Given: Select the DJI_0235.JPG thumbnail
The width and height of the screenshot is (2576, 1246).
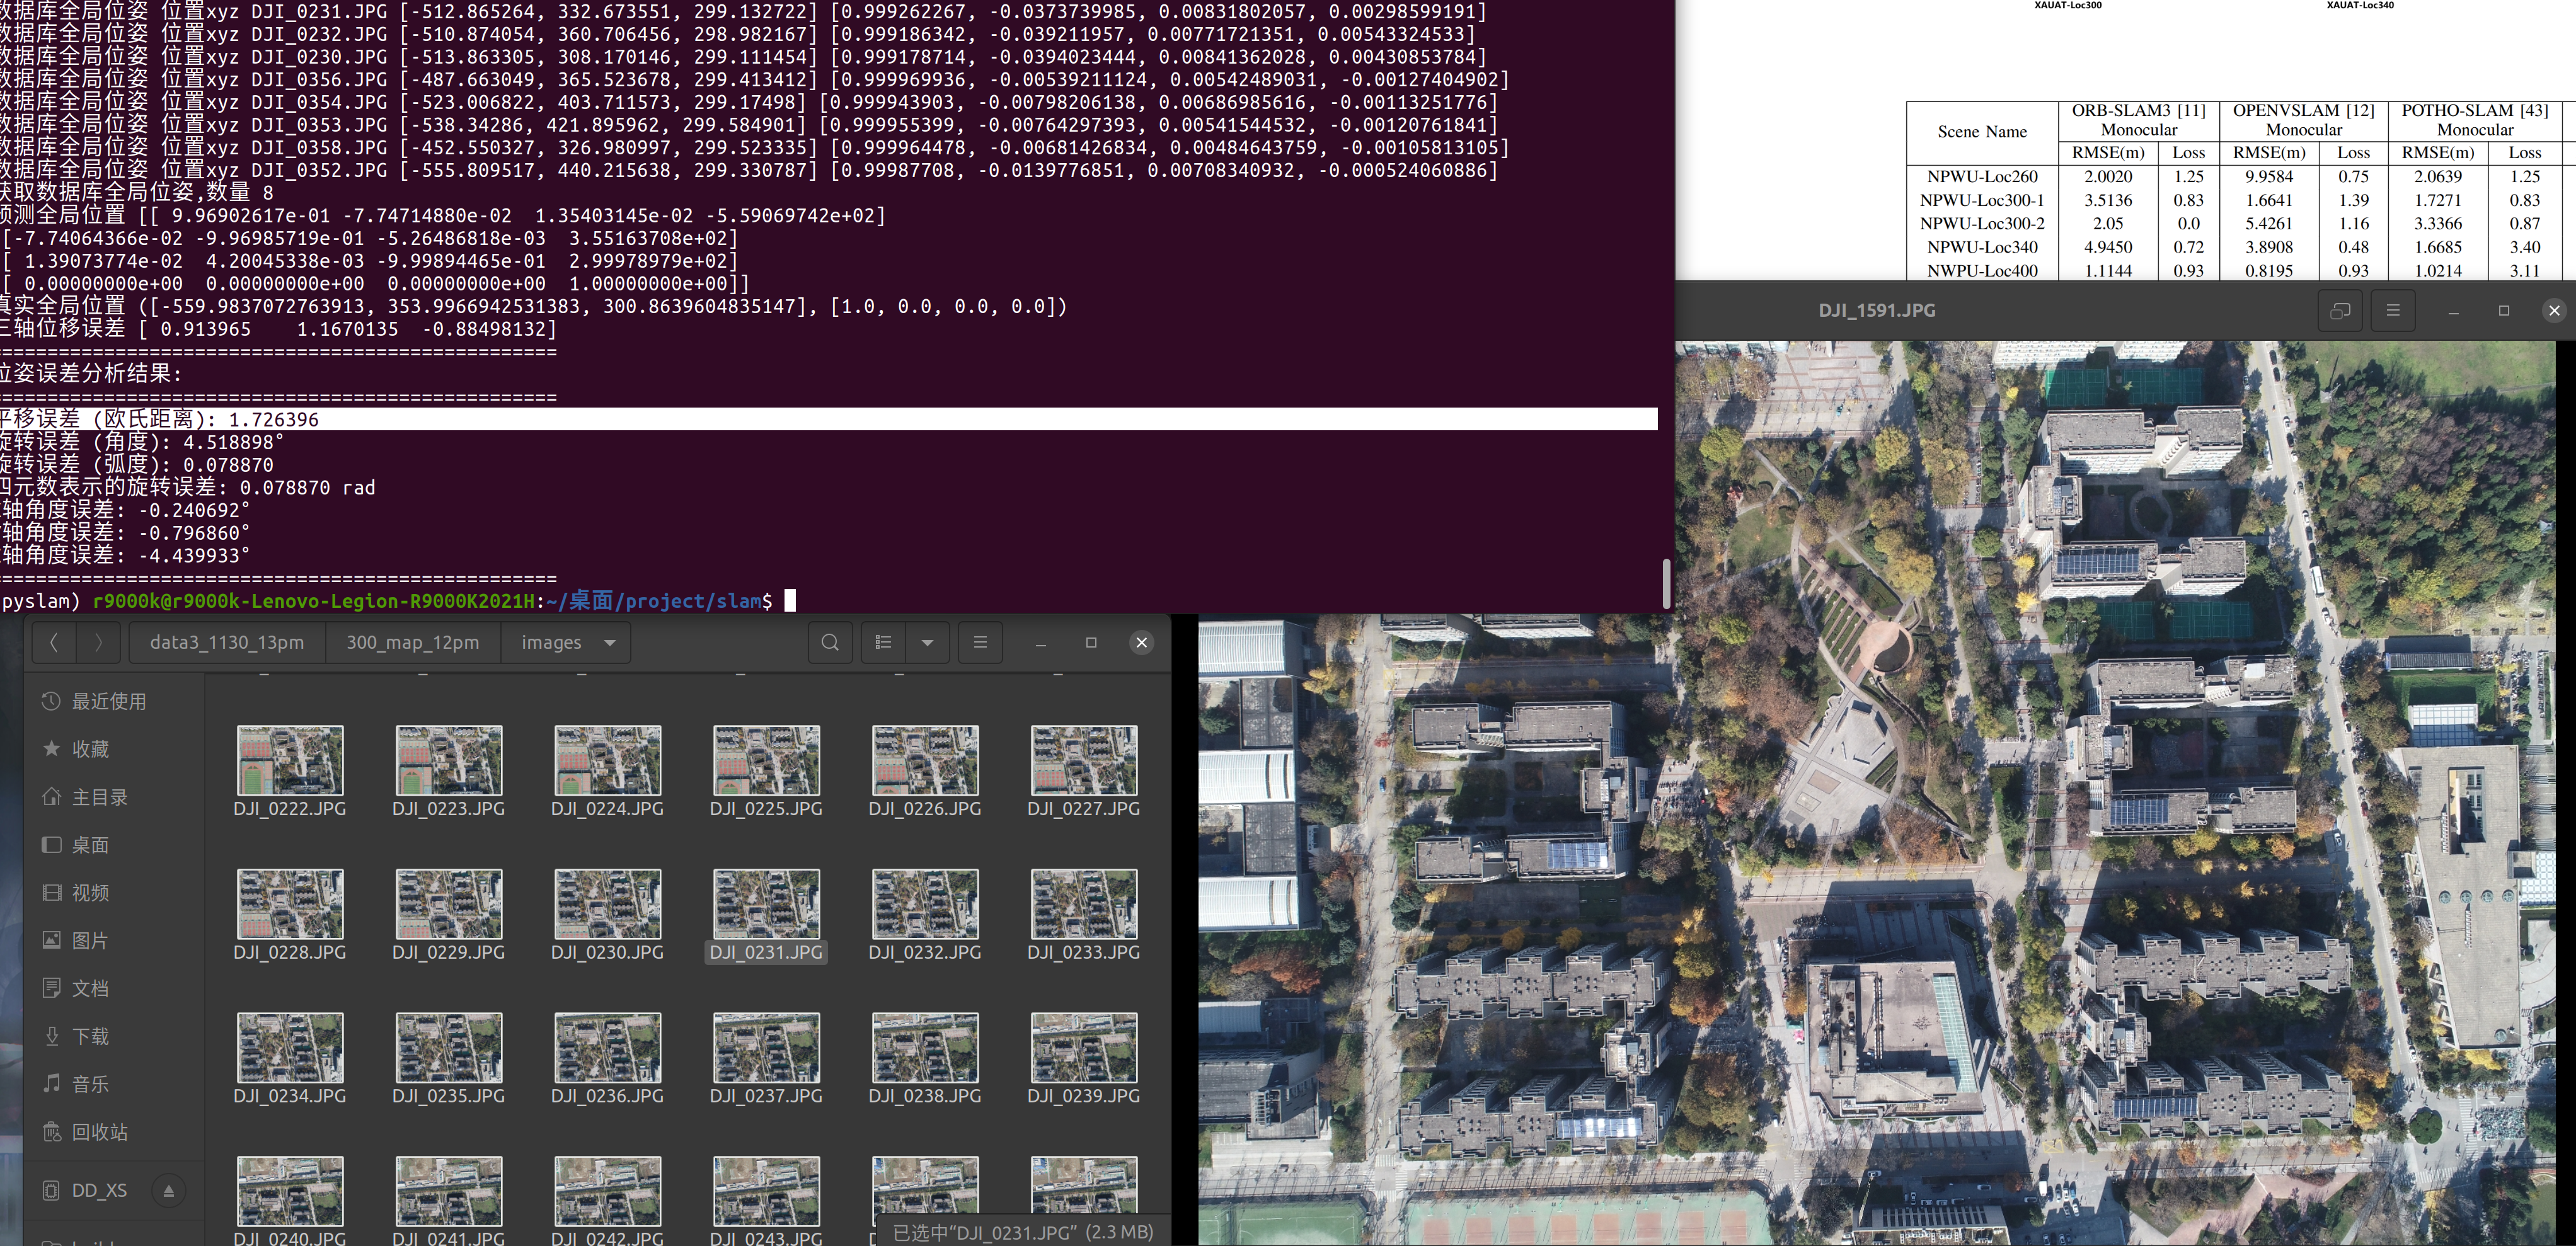Looking at the screenshot, I should point(448,1048).
